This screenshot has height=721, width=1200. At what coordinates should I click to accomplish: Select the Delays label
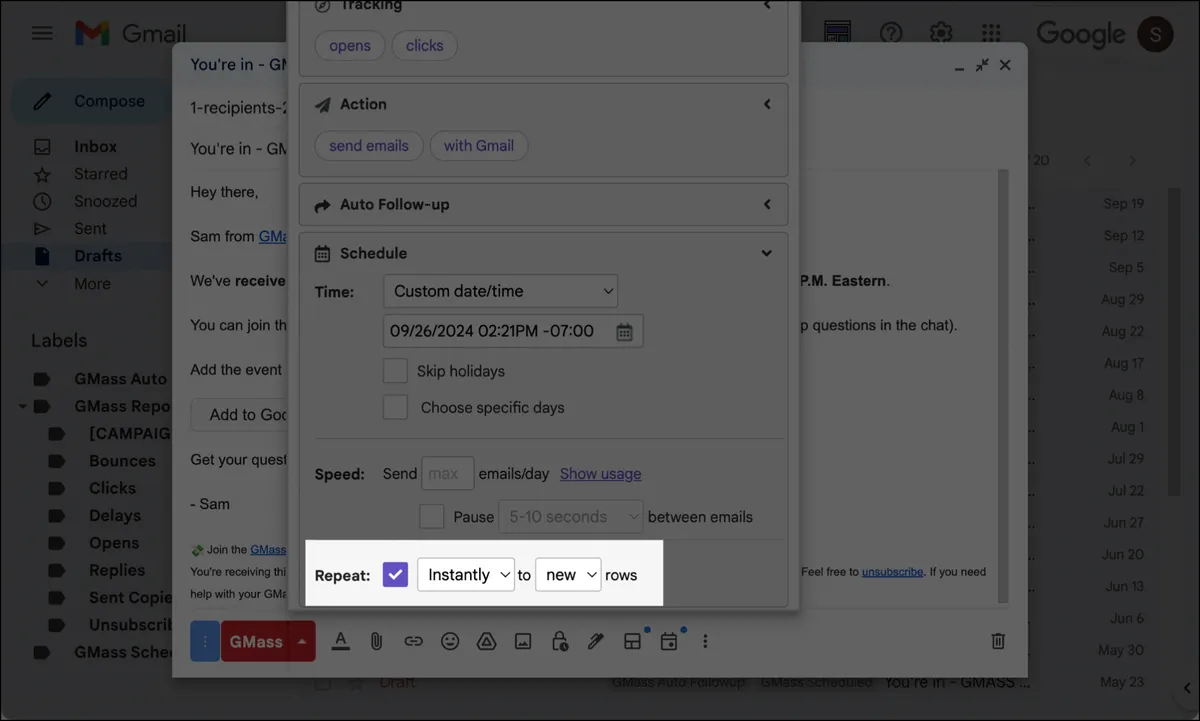114,516
